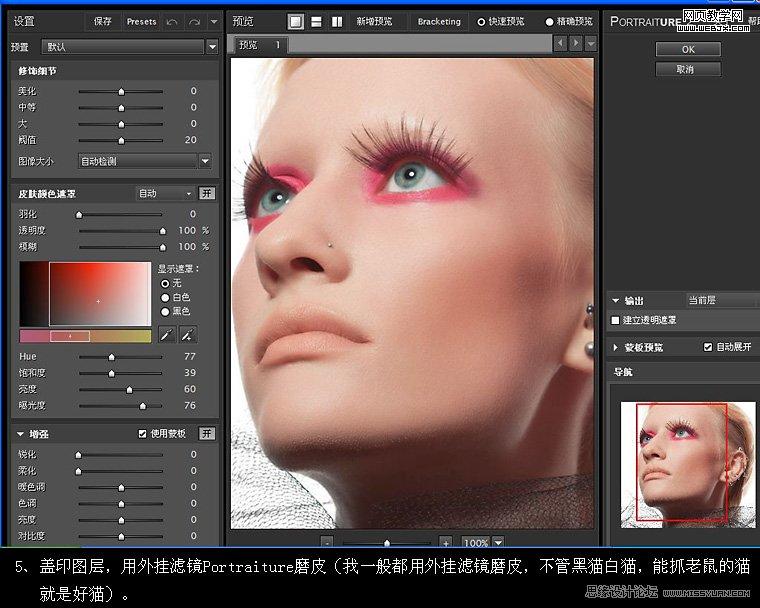
Task: Click the 曝光度 exposure slider
Action: pos(121,406)
